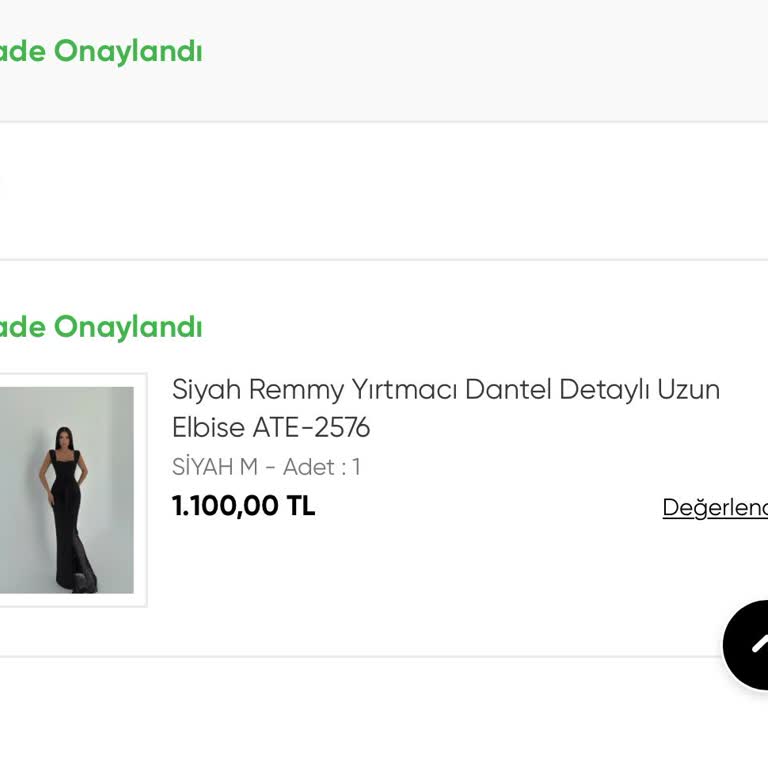Click the word Uzun in the product title
Image resolution: width=768 pixels, height=768 pixels.
(688, 389)
